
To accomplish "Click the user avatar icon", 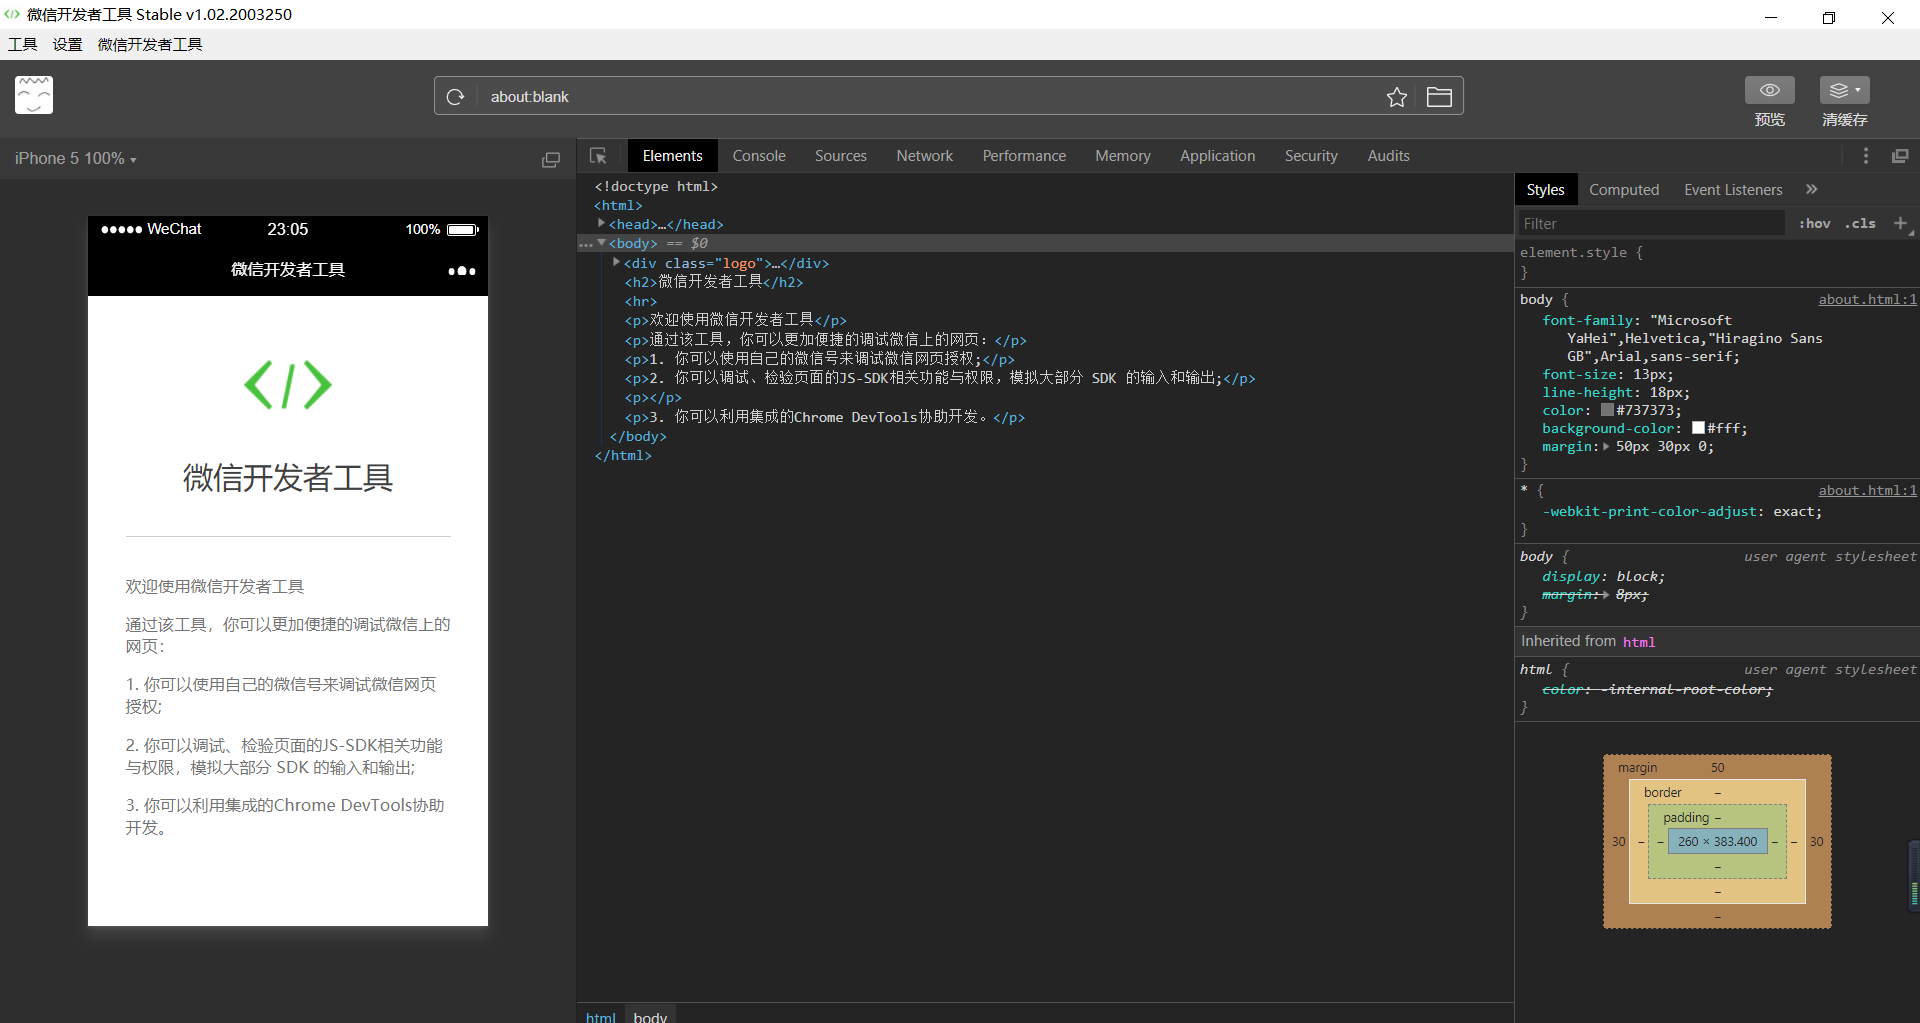I will pos(34,95).
